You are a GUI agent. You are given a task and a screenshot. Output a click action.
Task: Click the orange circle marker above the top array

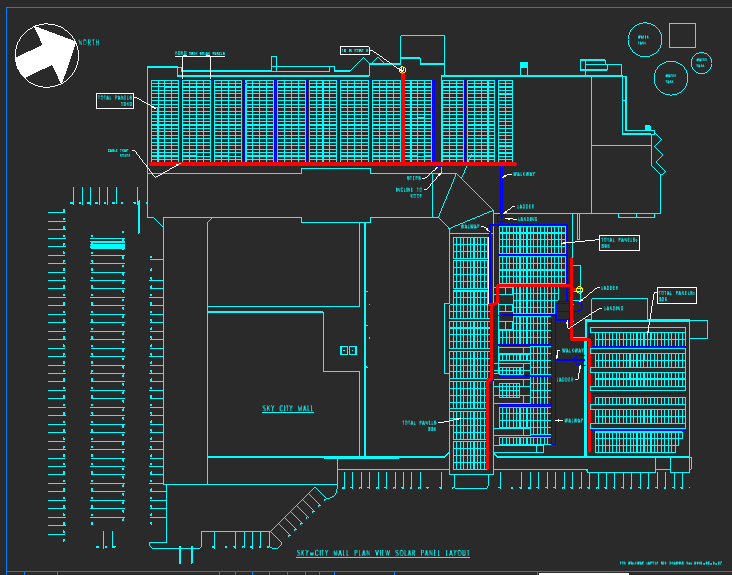click(402, 70)
